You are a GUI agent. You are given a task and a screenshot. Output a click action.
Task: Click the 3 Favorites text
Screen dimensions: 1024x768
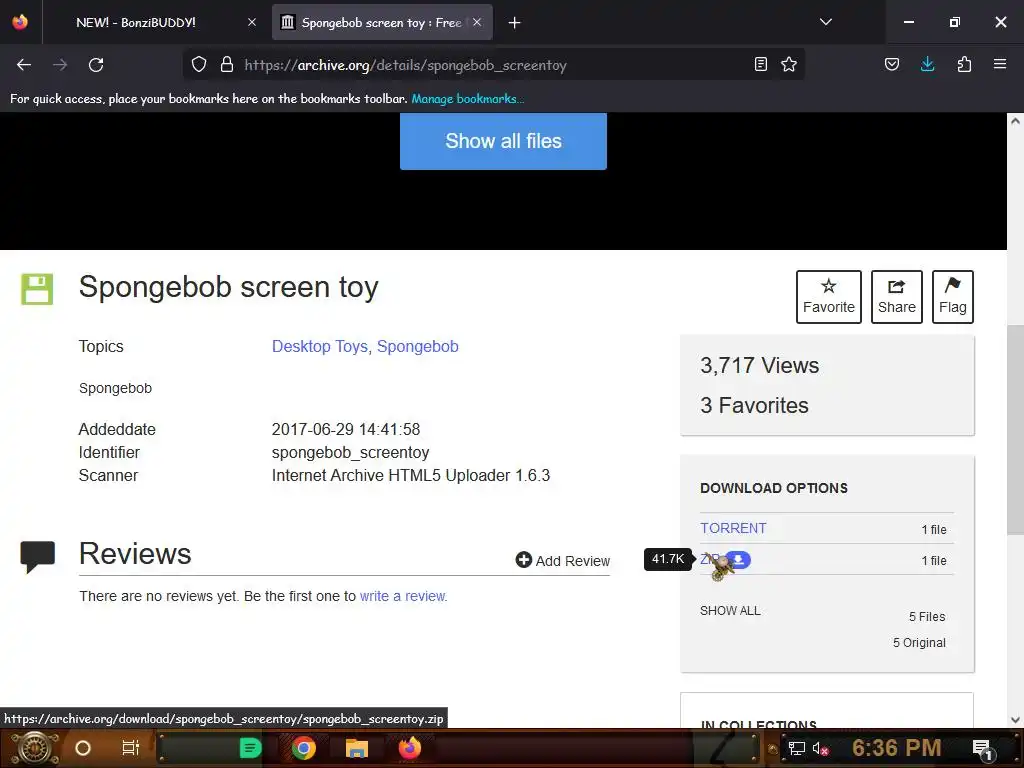coord(754,406)
